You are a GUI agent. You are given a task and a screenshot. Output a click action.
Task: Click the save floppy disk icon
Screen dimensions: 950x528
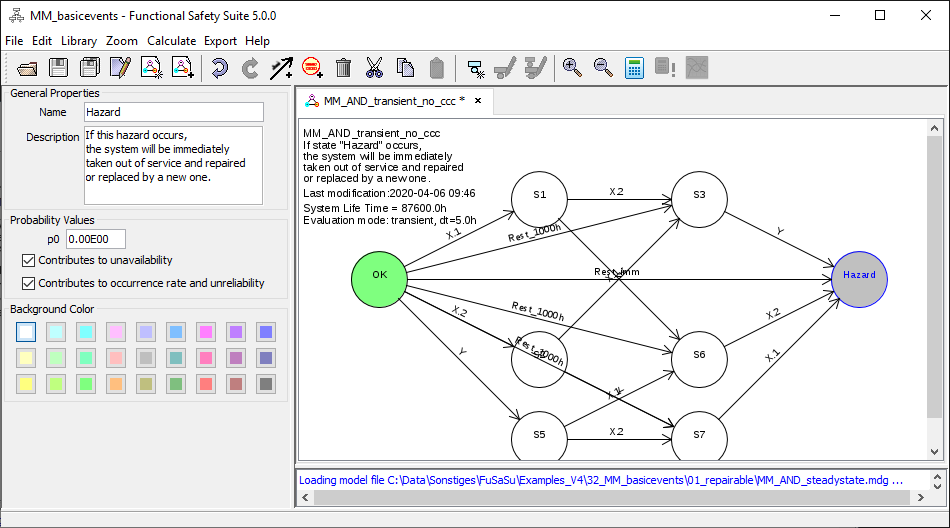tap(59, 68)
